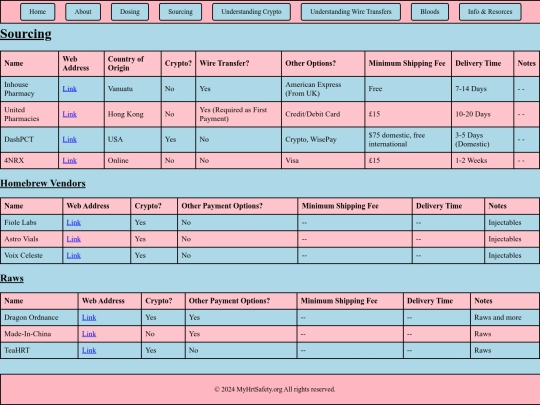Click Other Payment Options? header in Homebrew table
Screen dimensions: 540x405
(238, 206)
